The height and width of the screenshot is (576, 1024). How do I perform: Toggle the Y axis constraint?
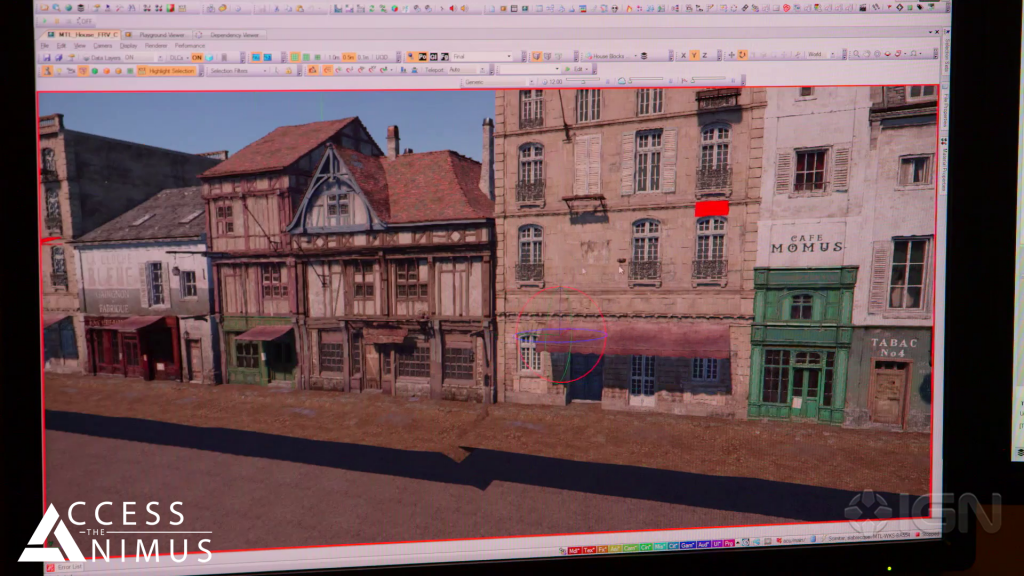coord(694,56)
